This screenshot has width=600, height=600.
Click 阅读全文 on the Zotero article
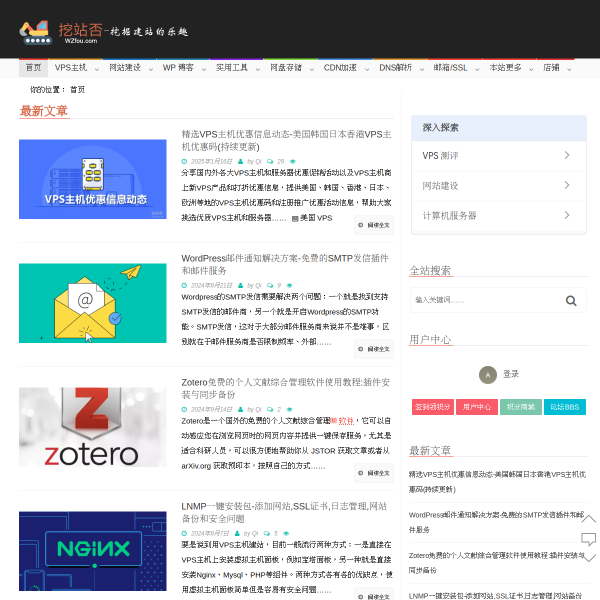[x=374, y=473]
